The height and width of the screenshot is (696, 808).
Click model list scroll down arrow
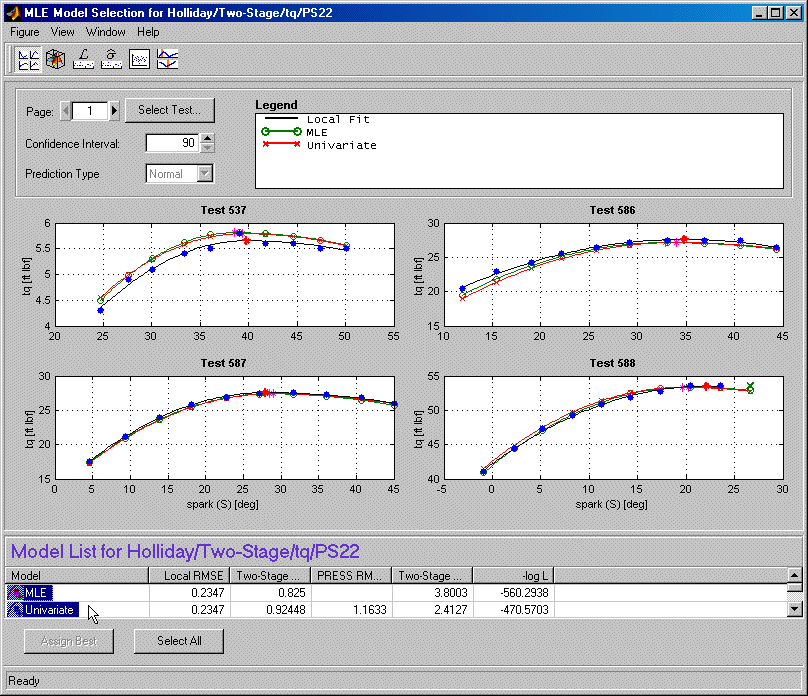tap(795, 610)
